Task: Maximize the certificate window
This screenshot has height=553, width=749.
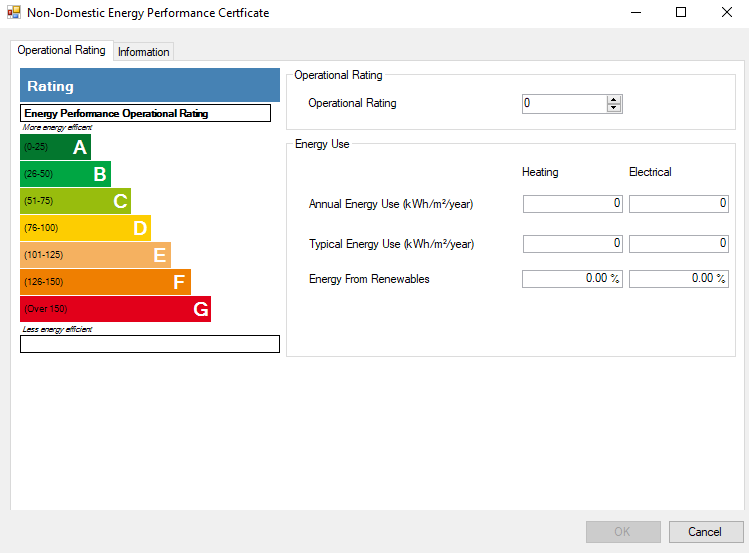Action: click(x=681, y=13)
